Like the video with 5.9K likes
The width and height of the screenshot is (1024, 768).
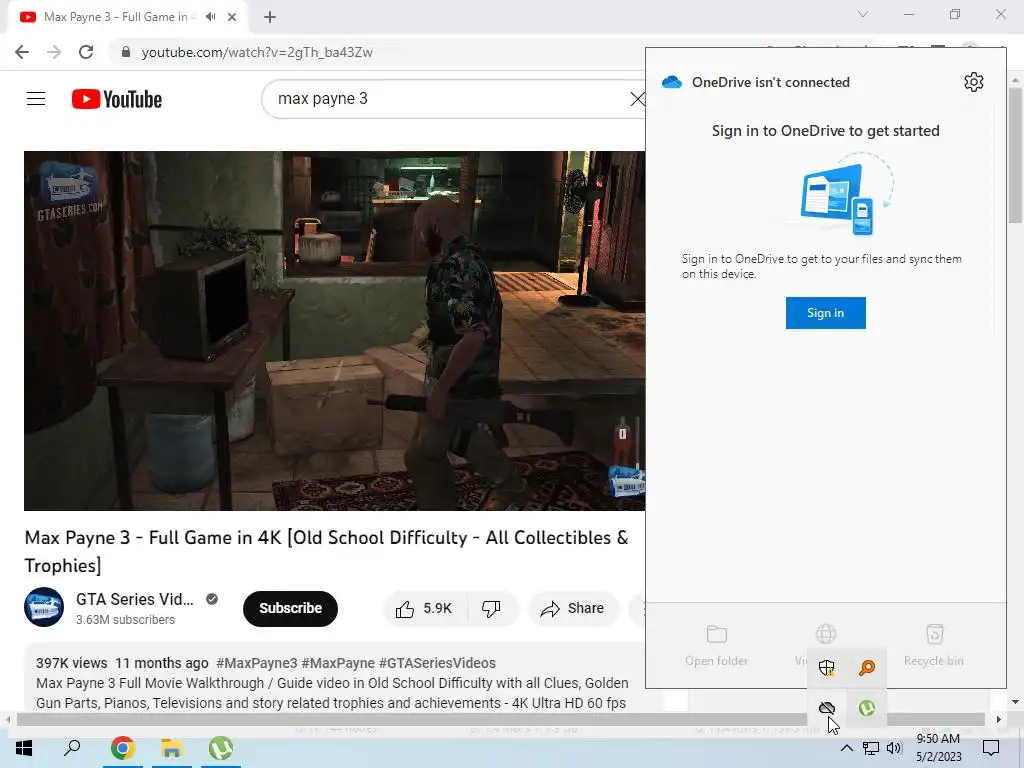[x=423, y=609]
